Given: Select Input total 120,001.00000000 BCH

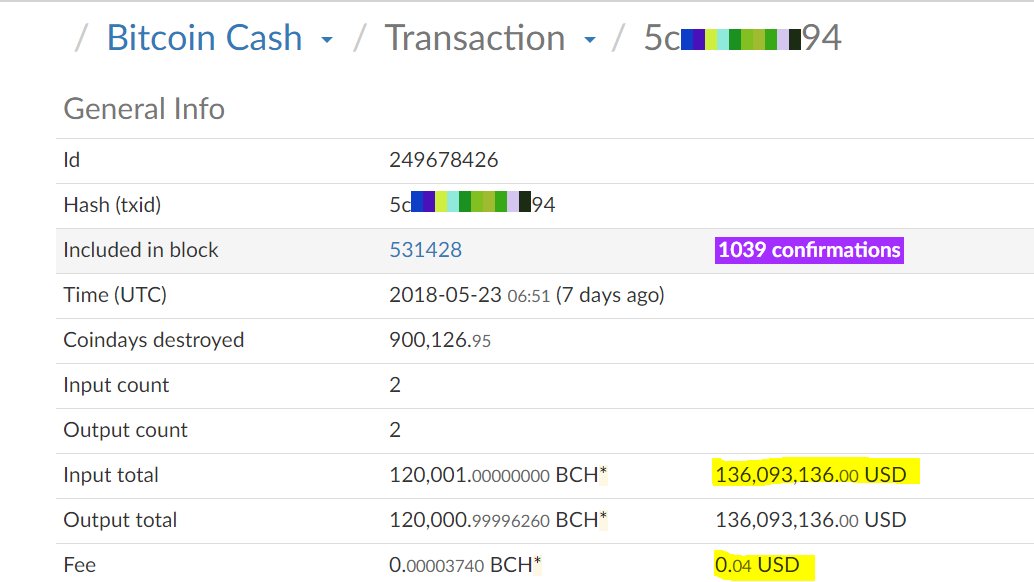Looking at the screenshot, I should coord(498,475).
